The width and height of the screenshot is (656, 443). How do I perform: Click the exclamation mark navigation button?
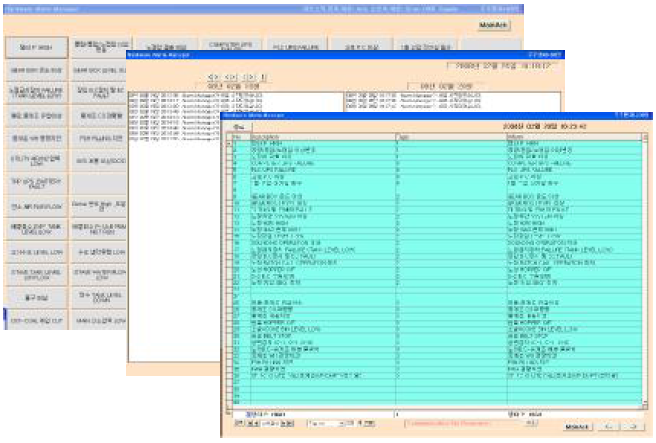click(x=264, y=77)
